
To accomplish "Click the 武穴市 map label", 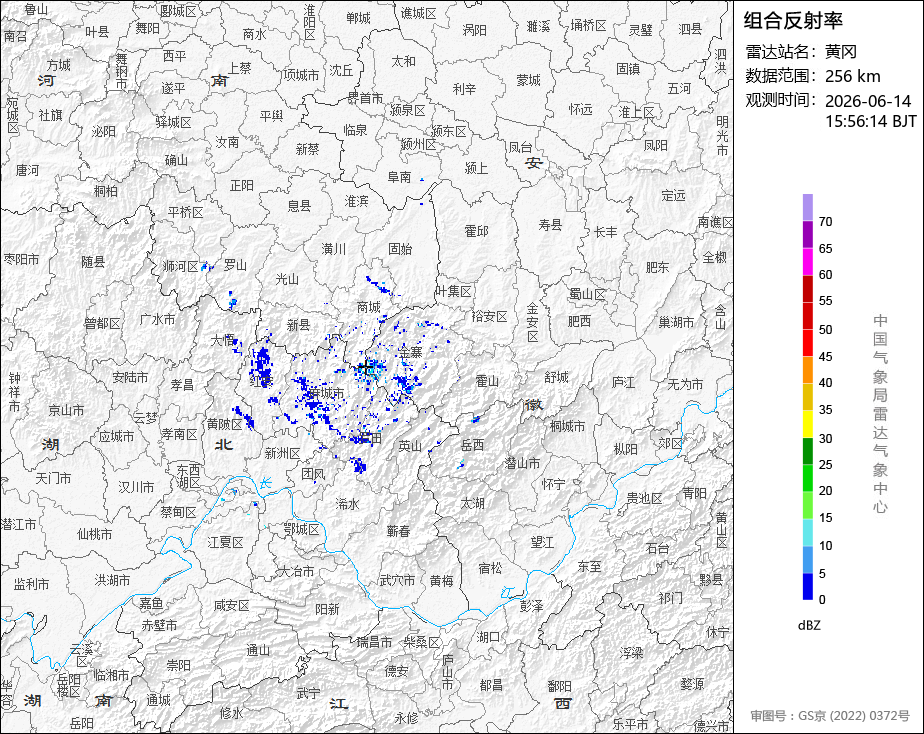I will [x=397, y=580].
